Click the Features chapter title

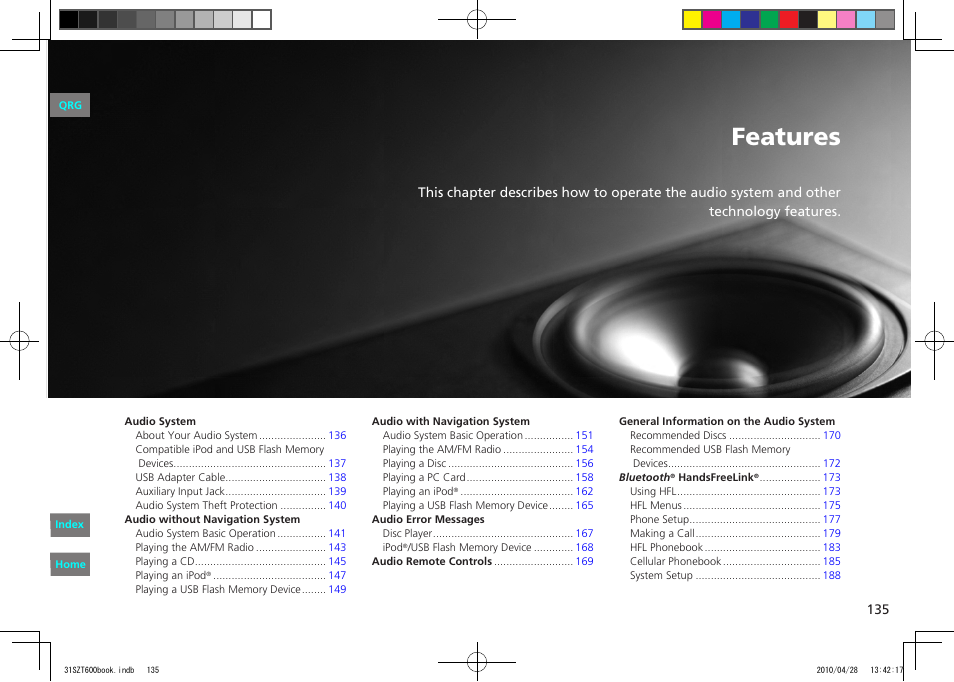785,136
